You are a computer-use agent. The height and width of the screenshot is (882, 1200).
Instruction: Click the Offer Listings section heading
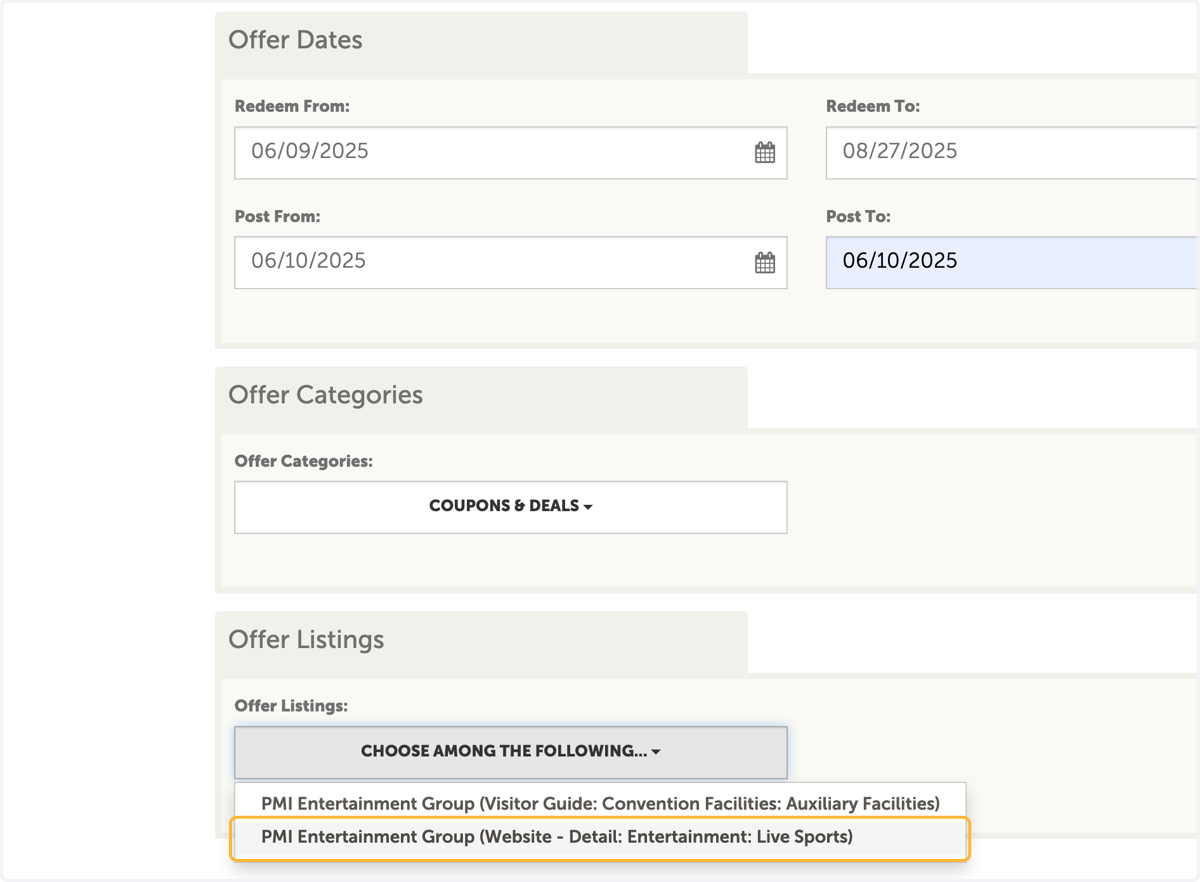click(x=306, y=640)
